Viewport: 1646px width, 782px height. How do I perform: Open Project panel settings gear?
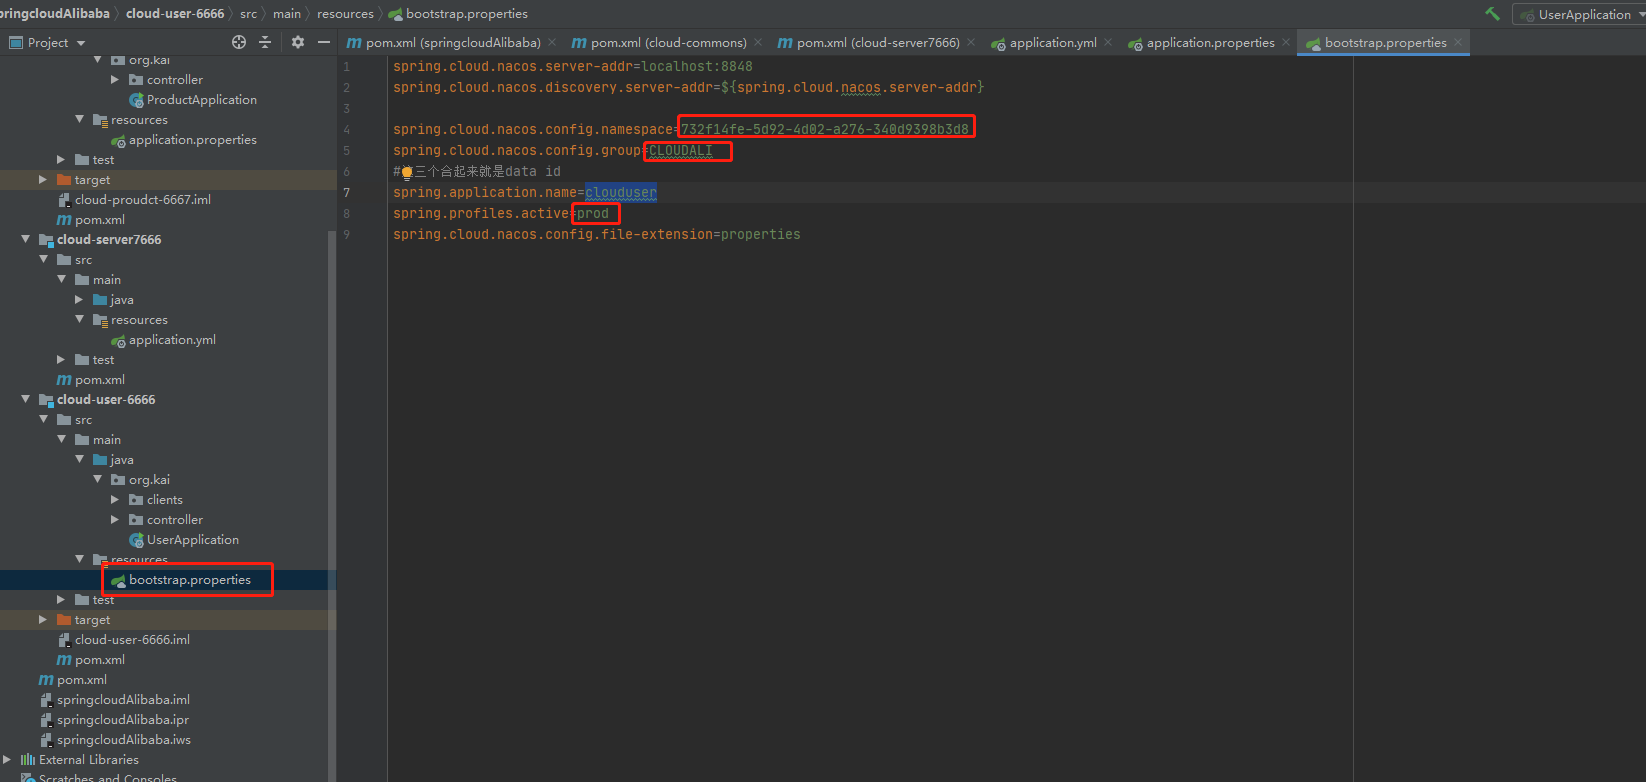click(297, 42)
